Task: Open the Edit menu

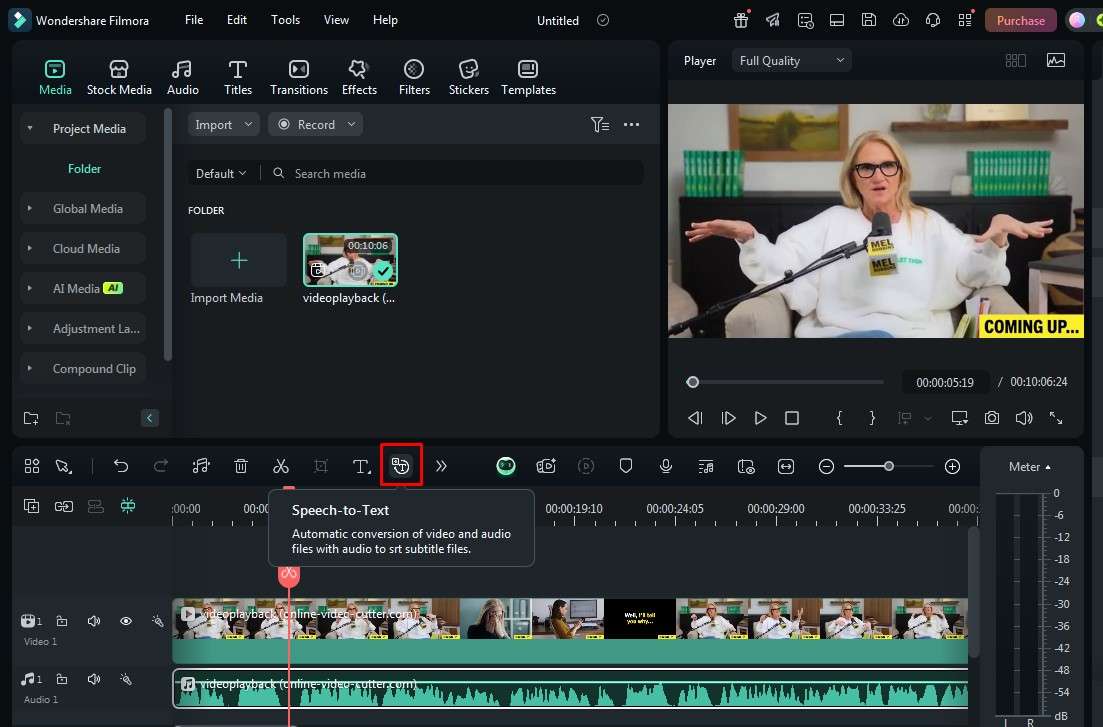Action: click(x=237, y=20)
